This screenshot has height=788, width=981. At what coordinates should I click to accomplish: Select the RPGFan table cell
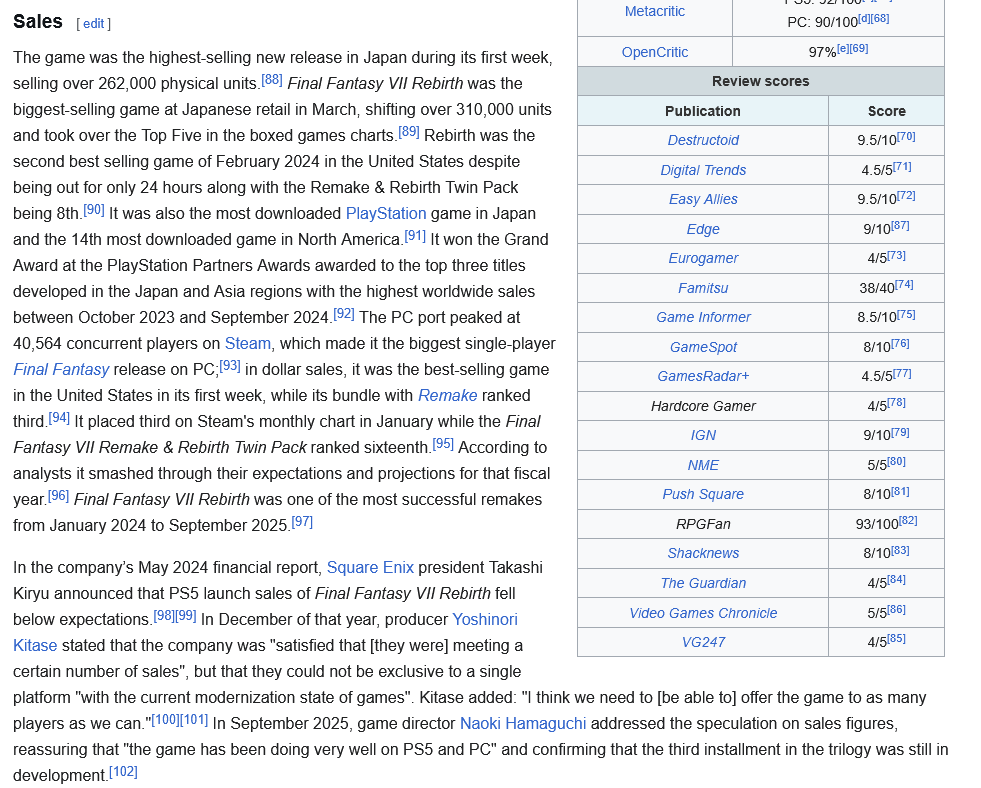click(x=703, y=524)
